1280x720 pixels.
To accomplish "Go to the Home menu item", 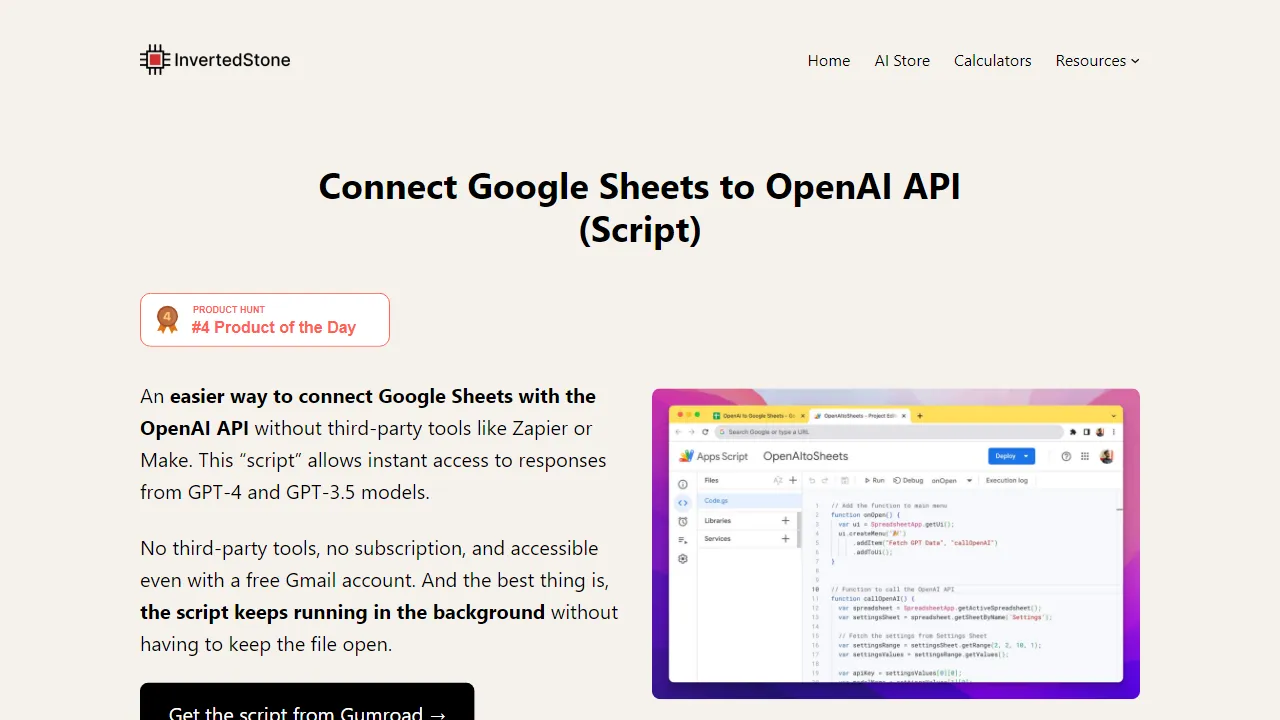I will click(829, 61).
